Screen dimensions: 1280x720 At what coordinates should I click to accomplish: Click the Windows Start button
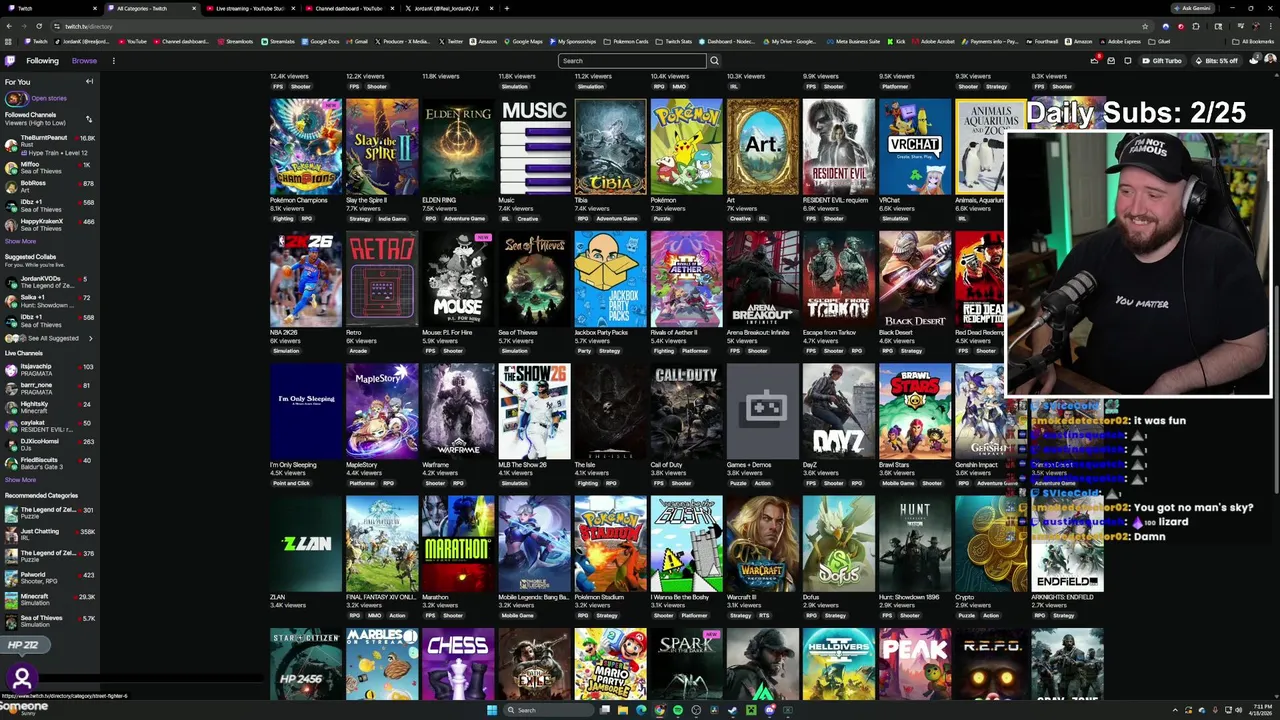(x=491, y=710)
